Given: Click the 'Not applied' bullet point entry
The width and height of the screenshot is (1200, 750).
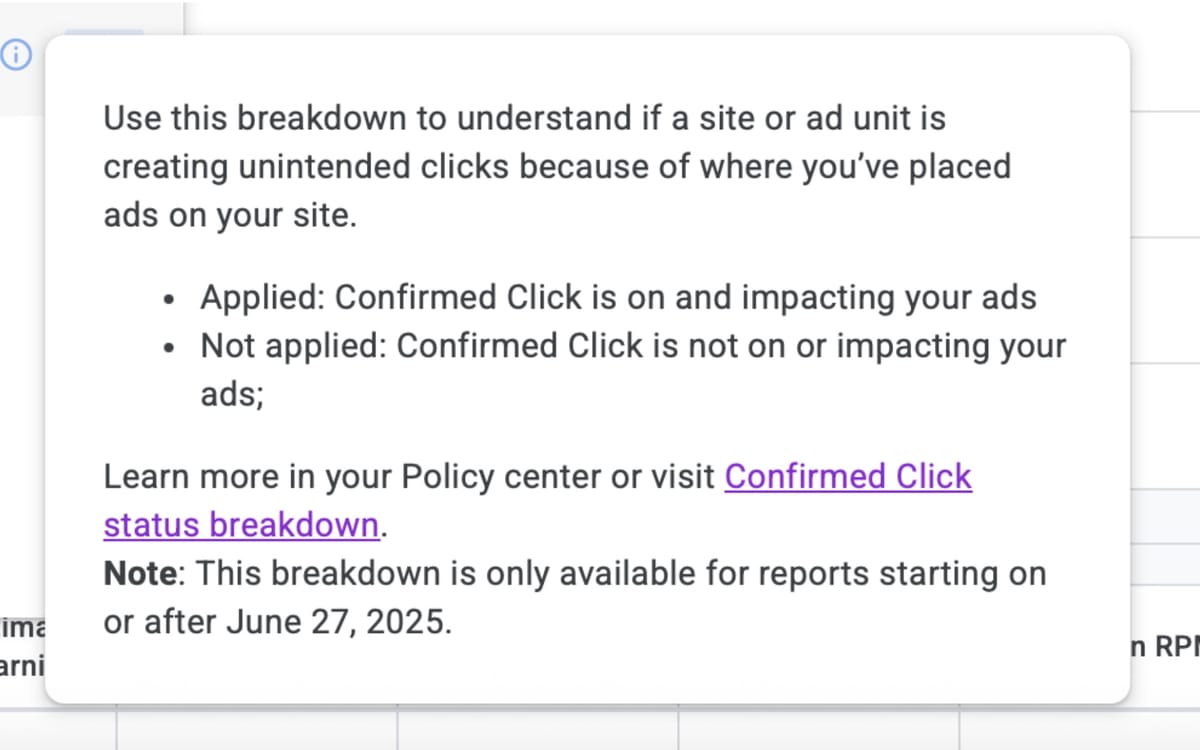Looking at the screenshot, I should [633, 345].
